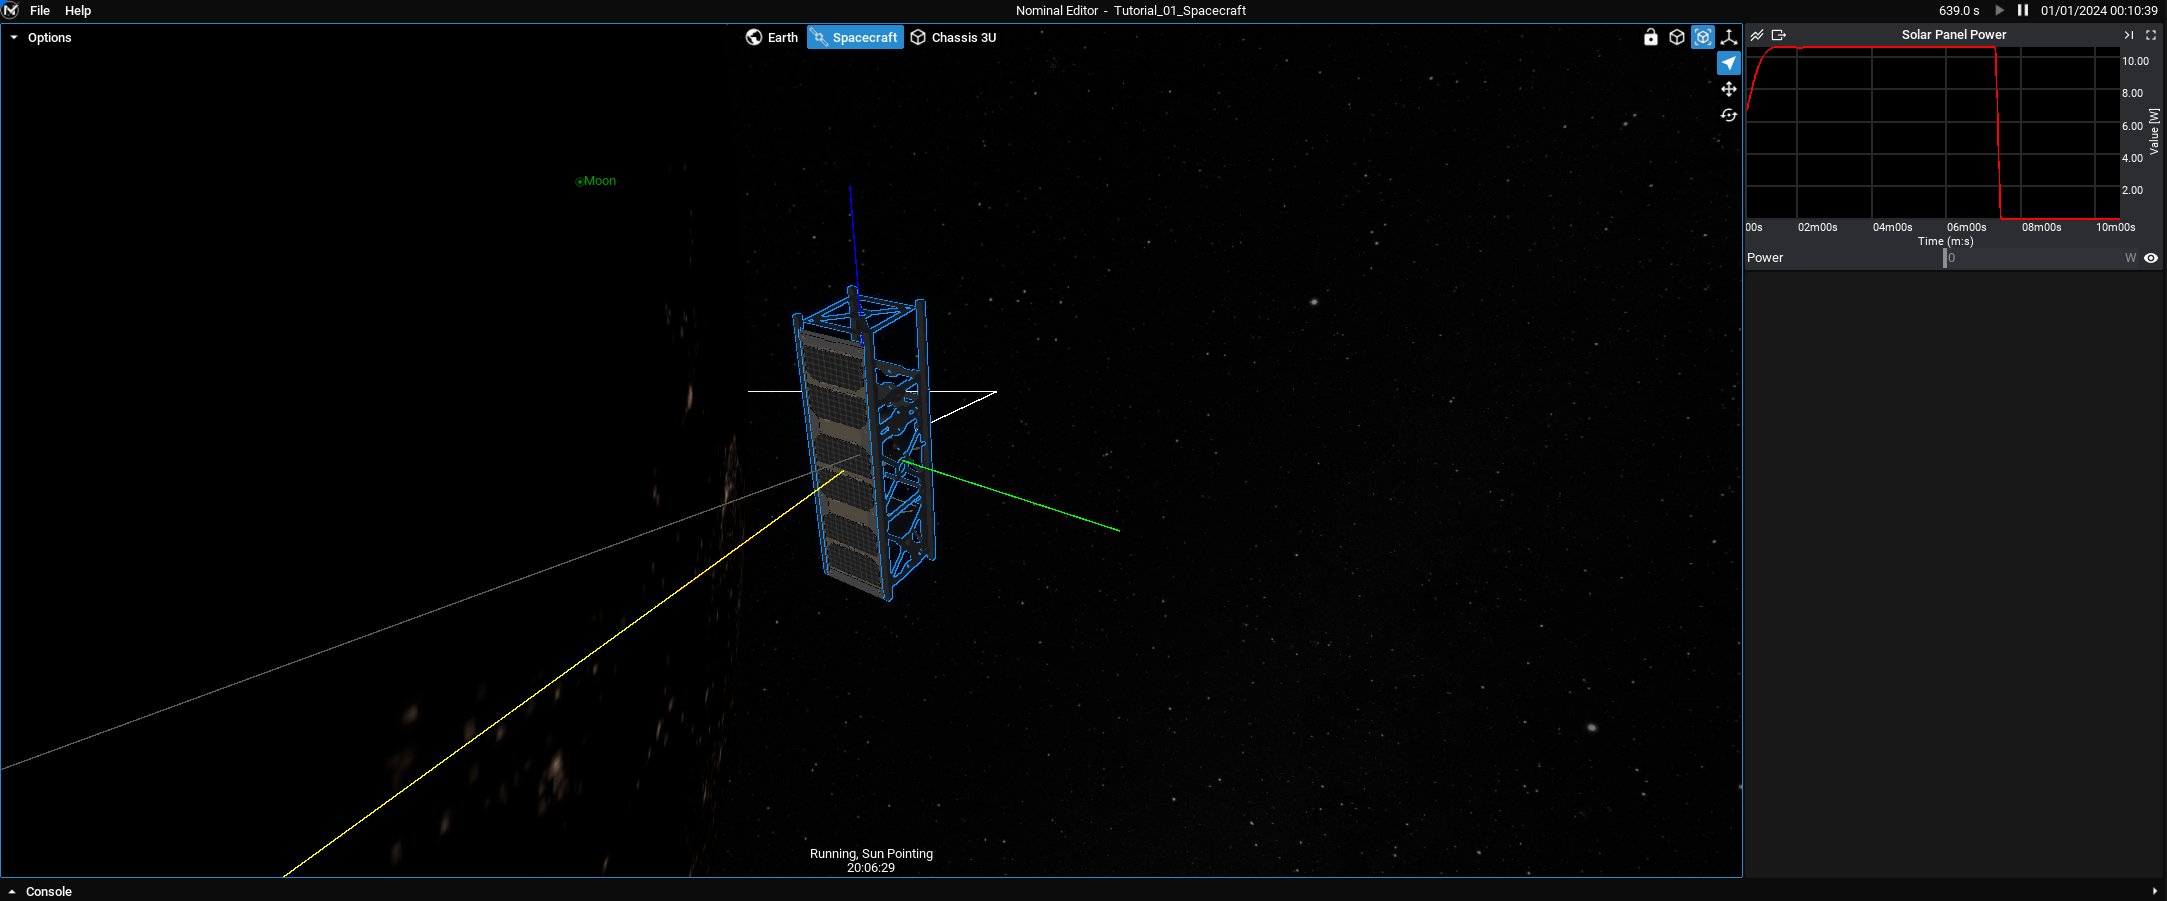Click the camera lock icon

[1650, 37]
